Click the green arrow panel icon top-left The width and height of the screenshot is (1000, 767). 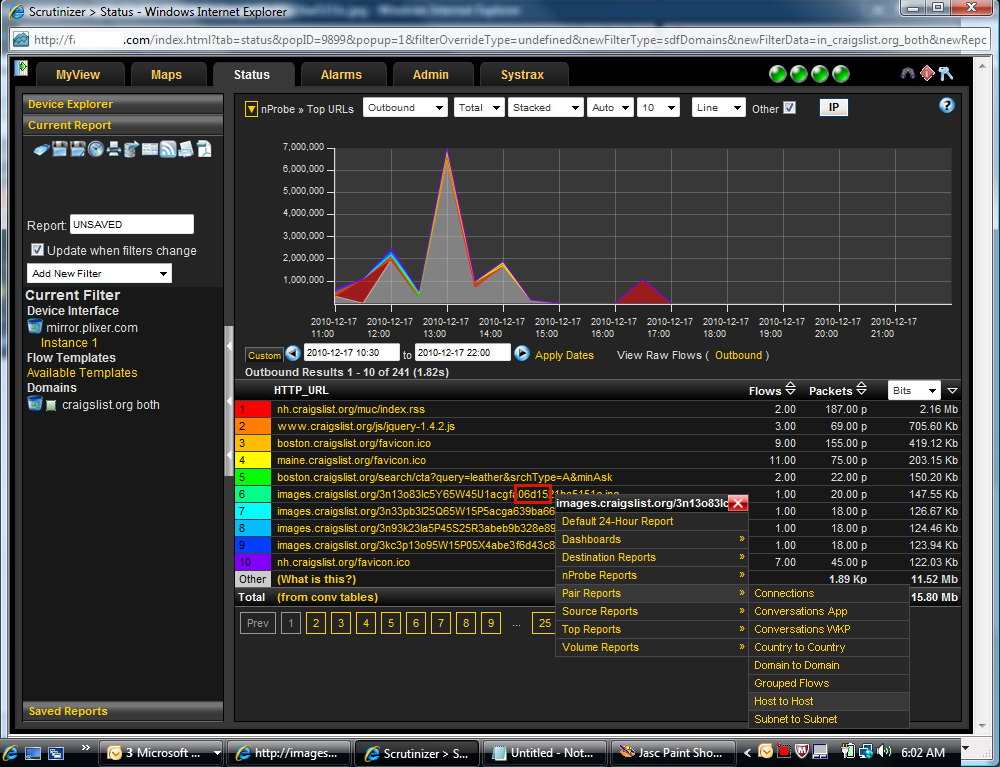point(21,67)
